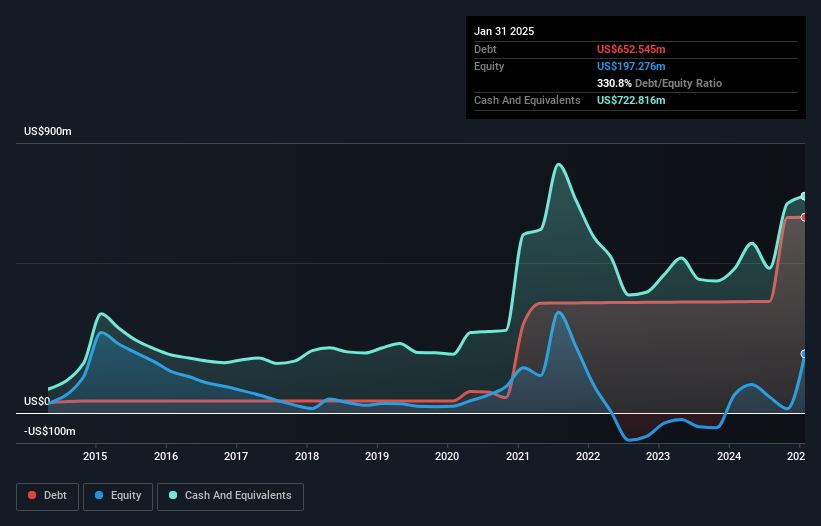
Task: Click the teal Cash data point marker
Action: click(x=804, y=196)
